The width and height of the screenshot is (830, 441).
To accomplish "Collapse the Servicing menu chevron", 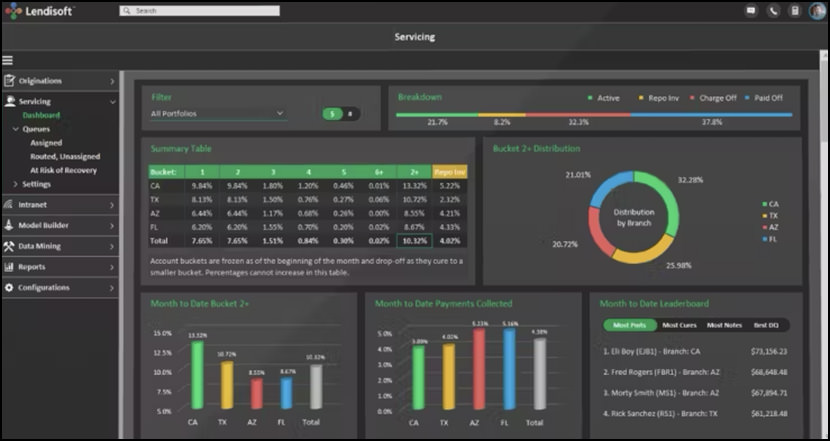I will coord(112,102).
